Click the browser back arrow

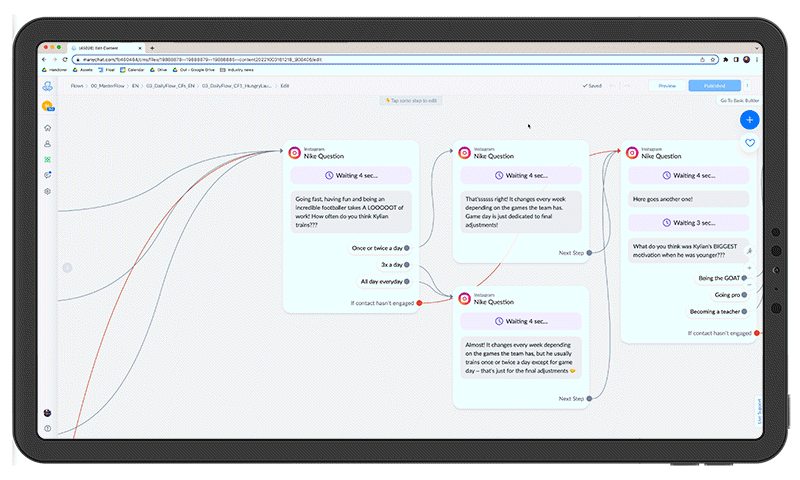(x=44, y=60)
